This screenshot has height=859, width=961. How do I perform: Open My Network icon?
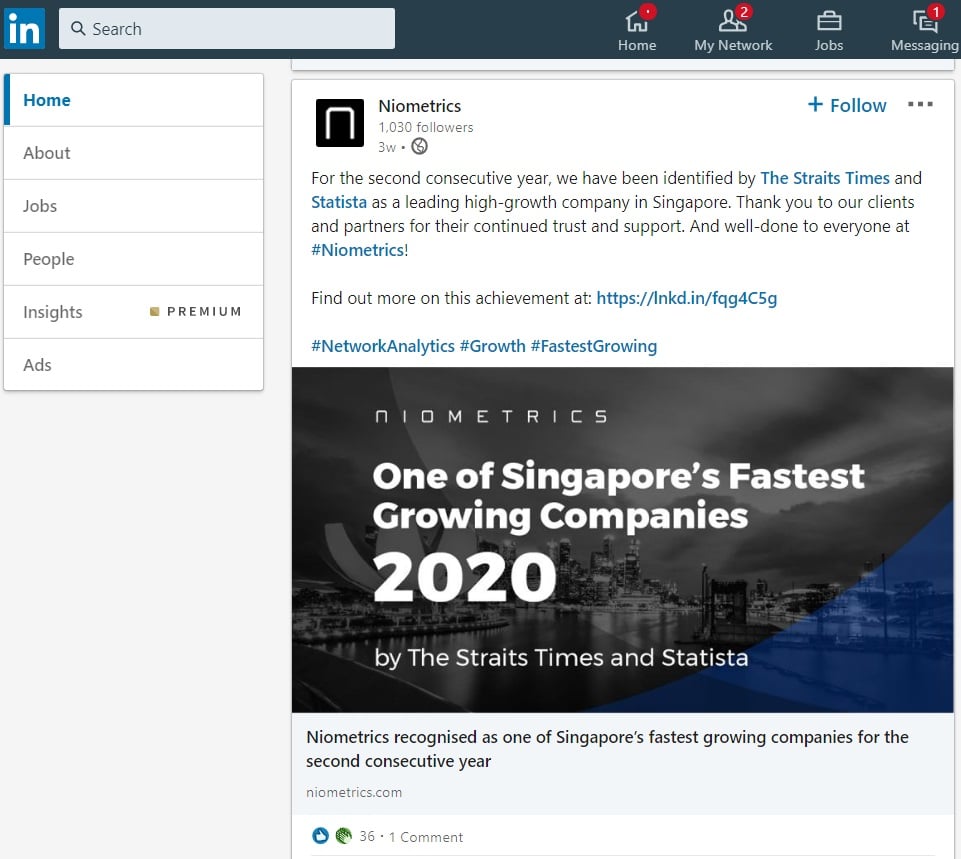(733, 28)
